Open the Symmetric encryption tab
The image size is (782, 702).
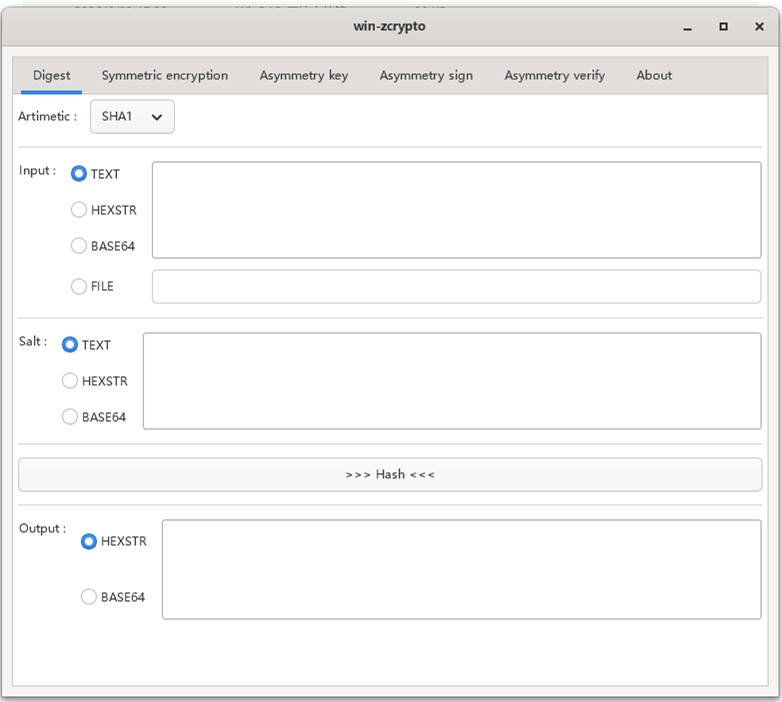click(165, 75)
